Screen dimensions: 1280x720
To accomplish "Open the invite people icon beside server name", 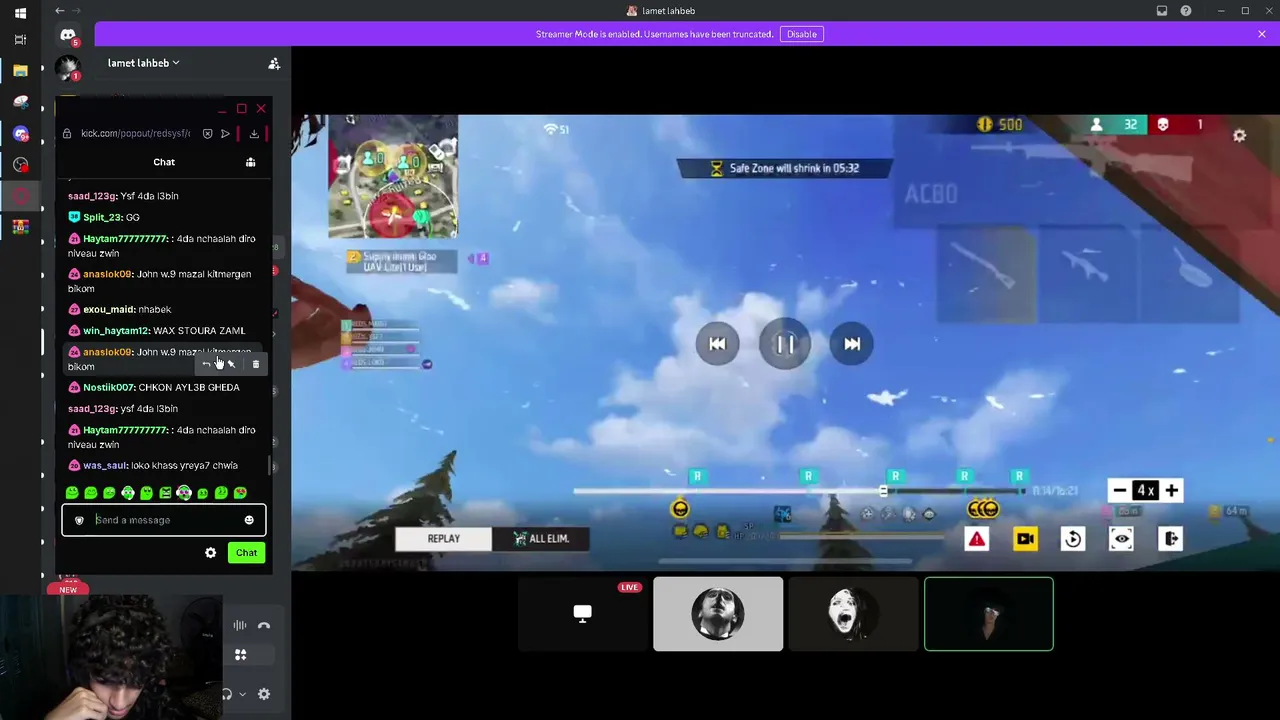I will point(274,63).
